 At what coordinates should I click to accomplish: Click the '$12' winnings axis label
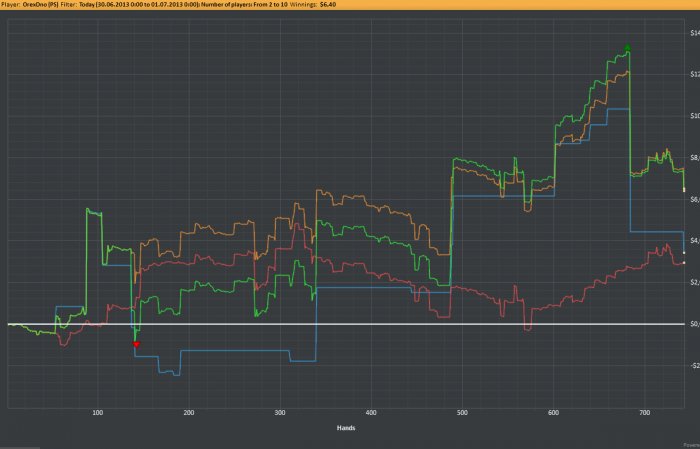[x=695, y=74]
